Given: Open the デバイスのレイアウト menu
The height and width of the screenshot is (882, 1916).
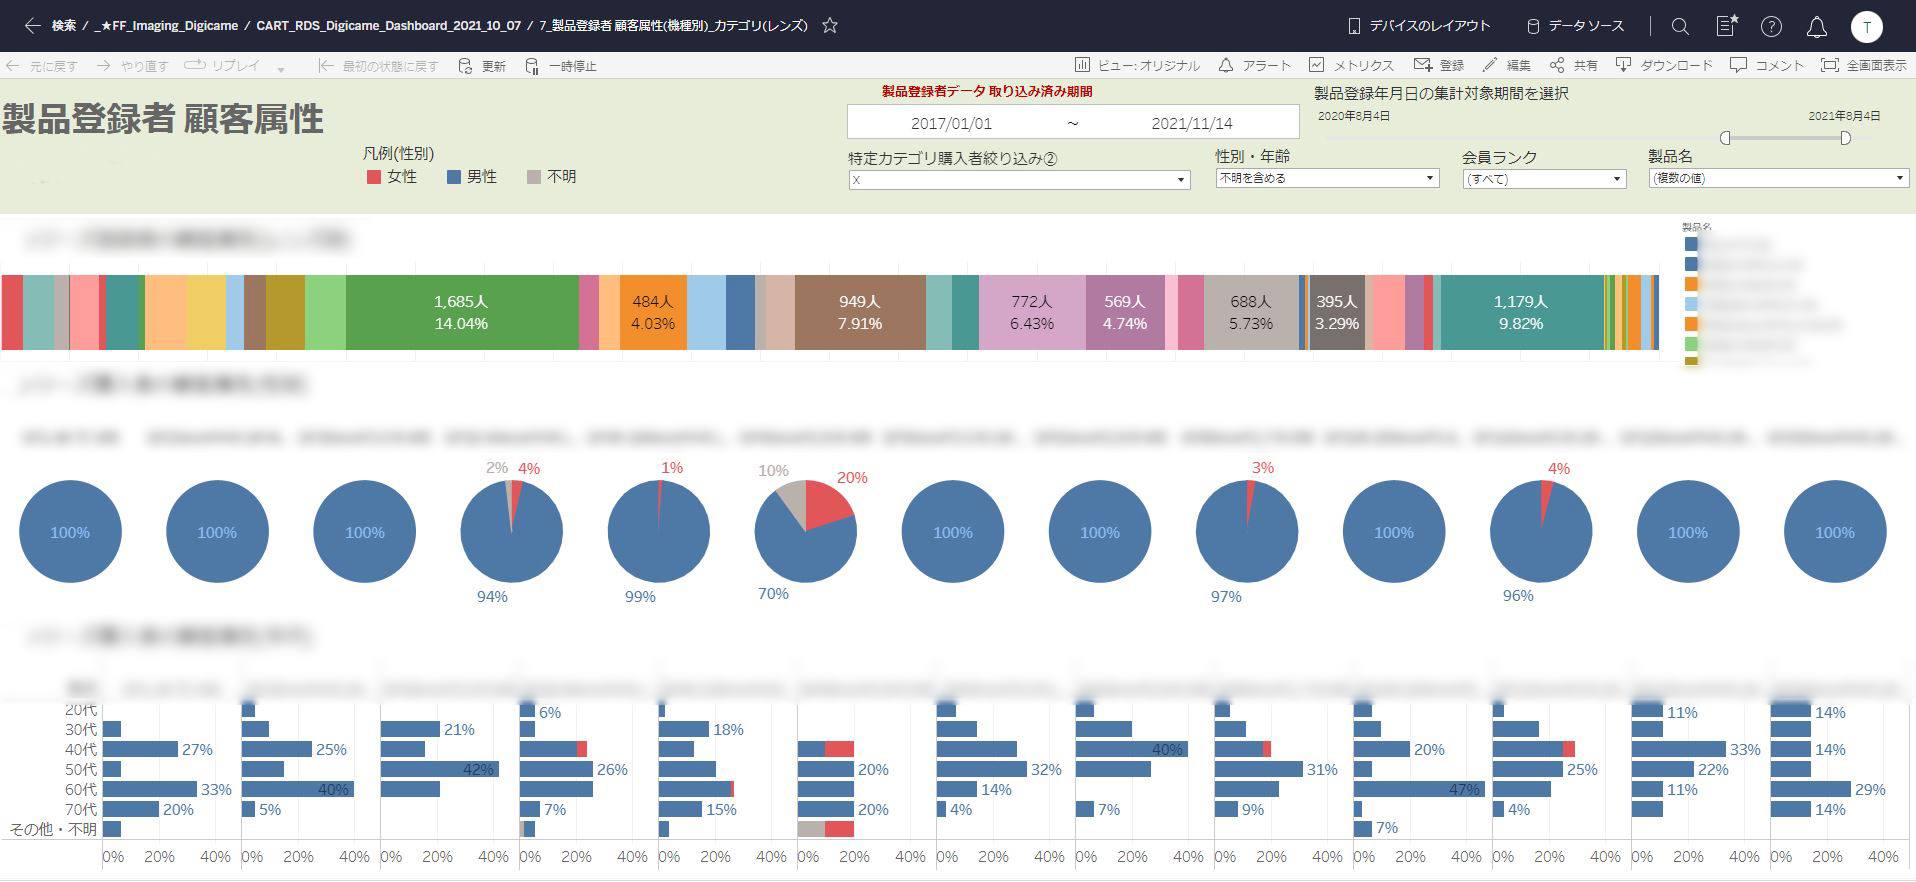Looking at the screenshot, I should click(1419, 26).
